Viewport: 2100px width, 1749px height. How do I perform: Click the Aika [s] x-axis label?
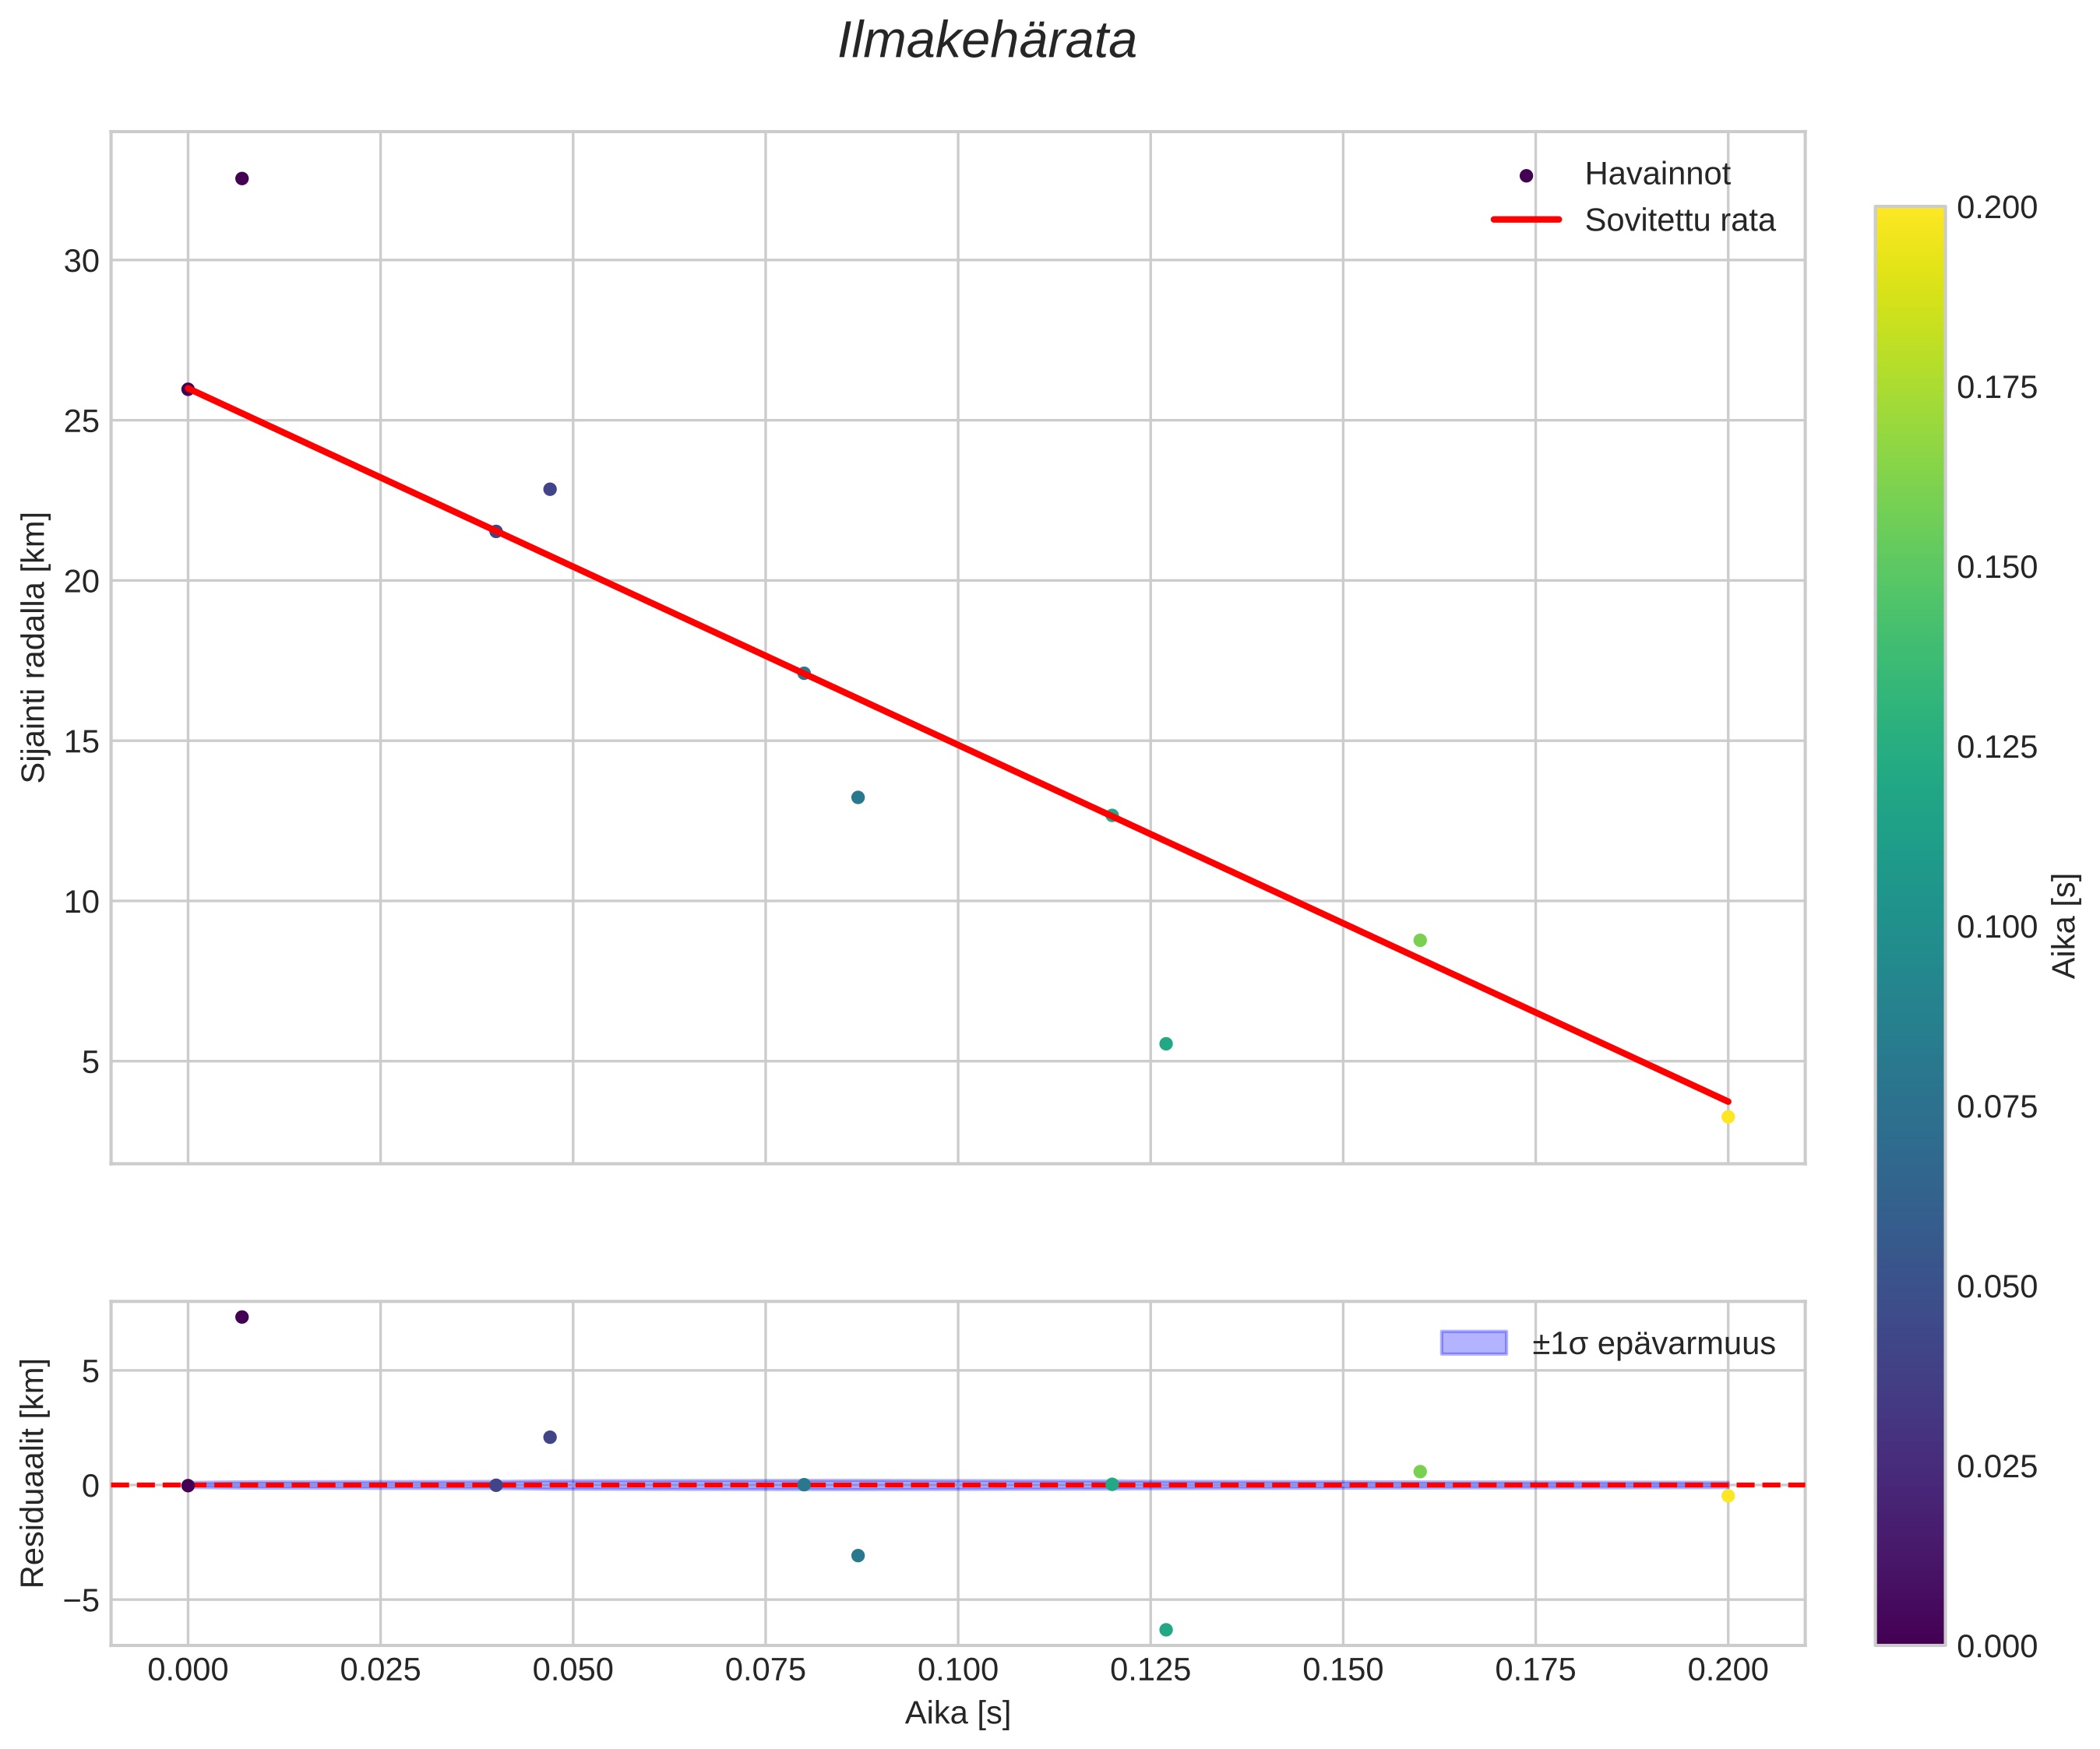click(957, 1713)
